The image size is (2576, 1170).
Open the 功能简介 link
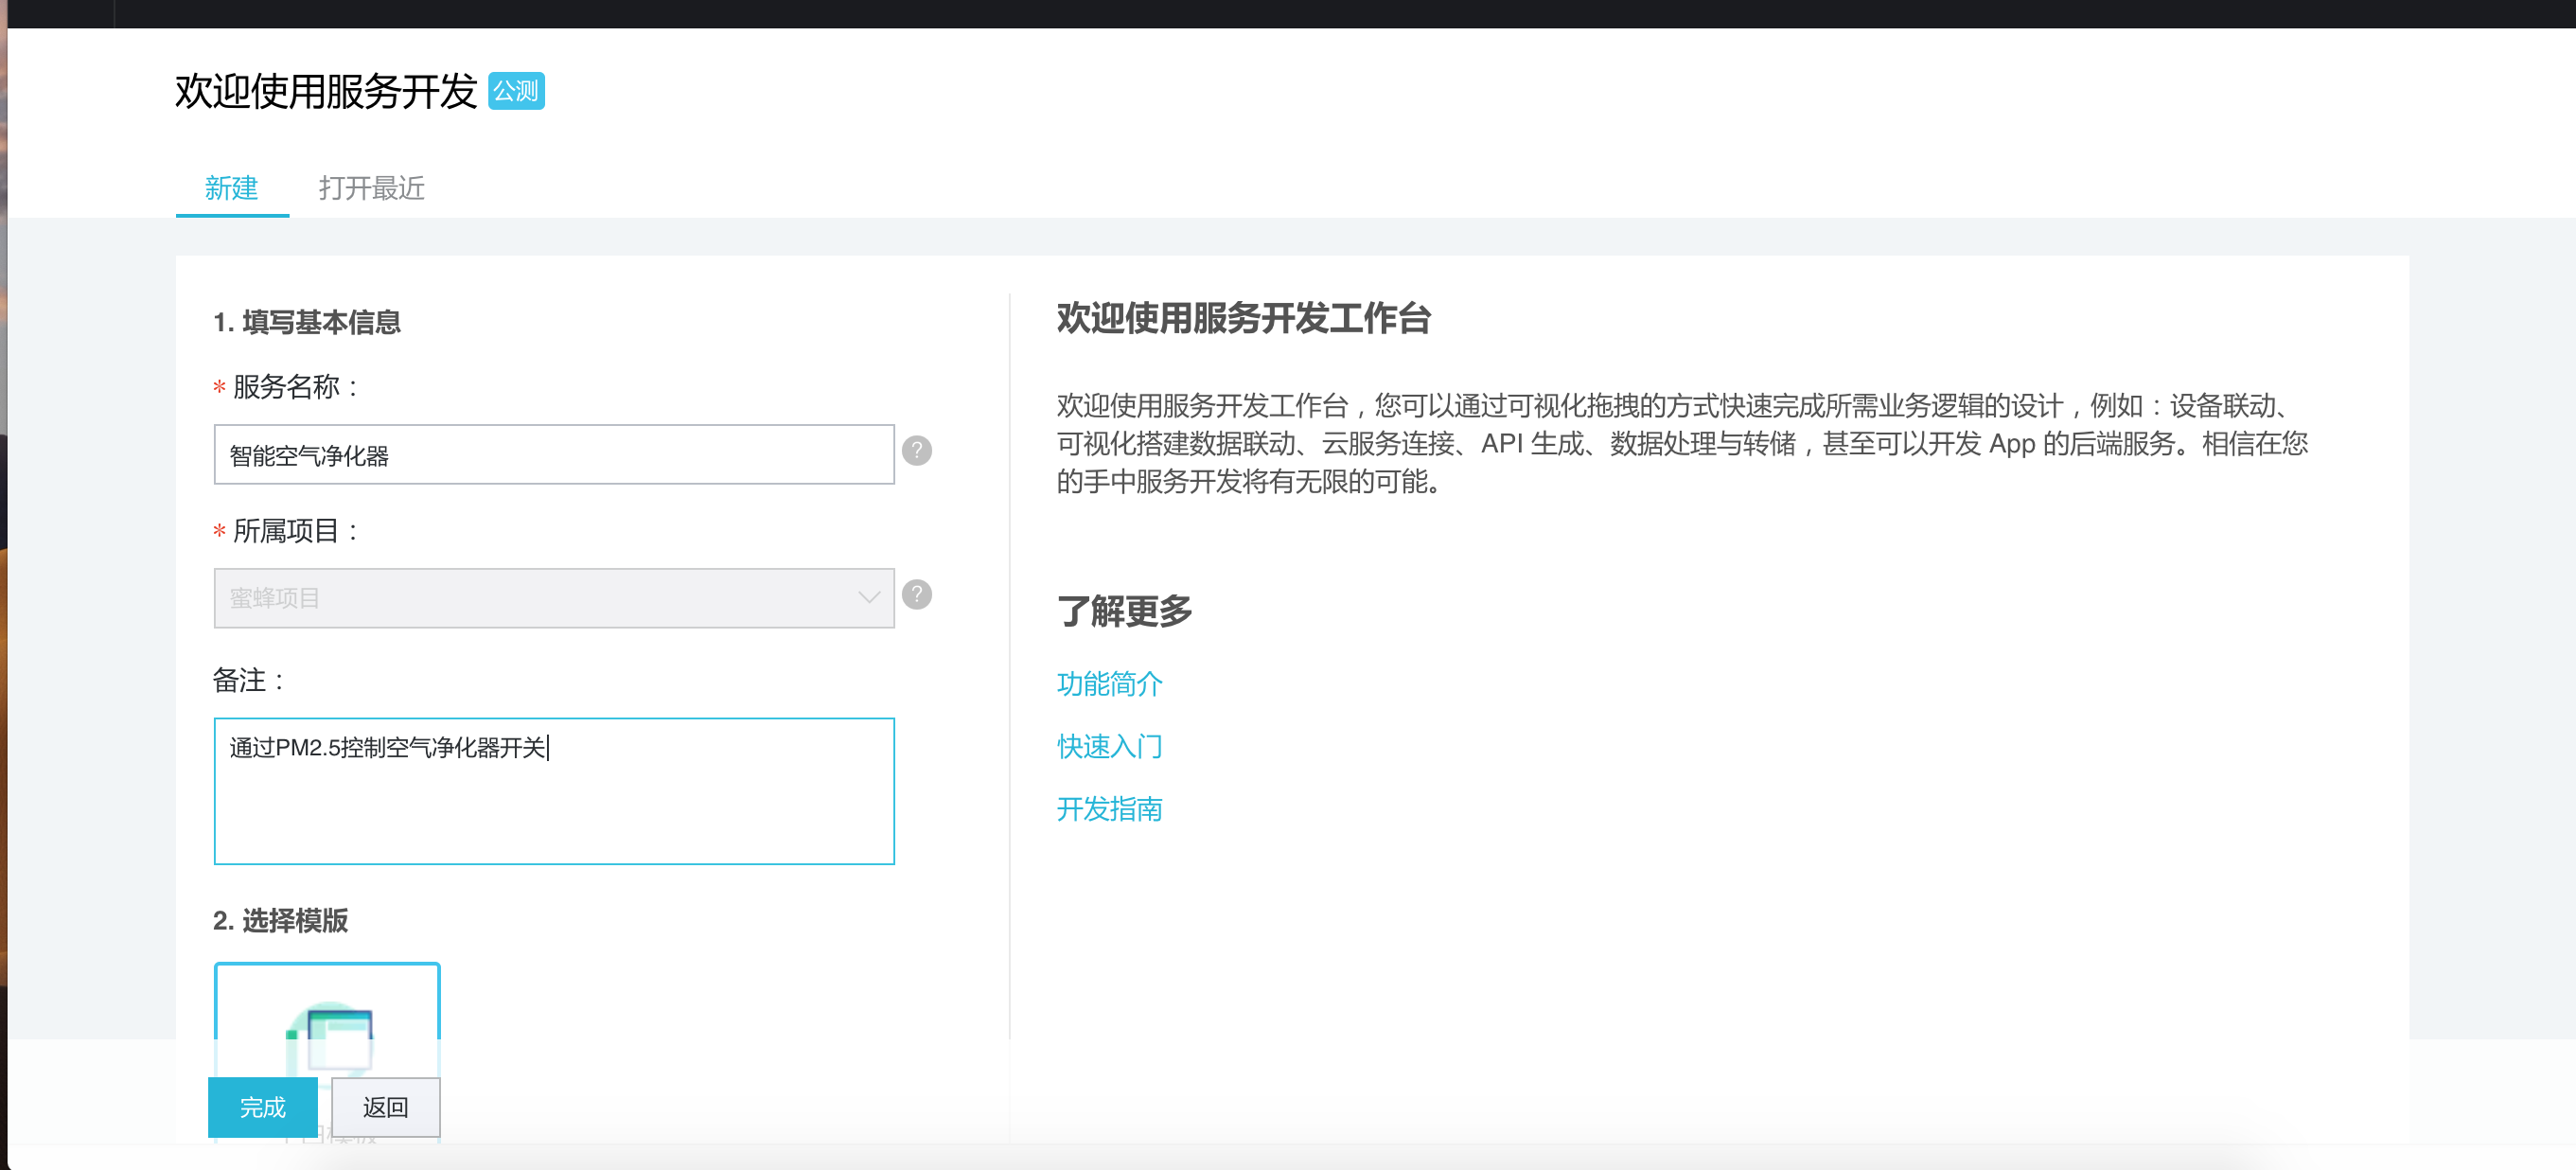[x=1109, y=684]
